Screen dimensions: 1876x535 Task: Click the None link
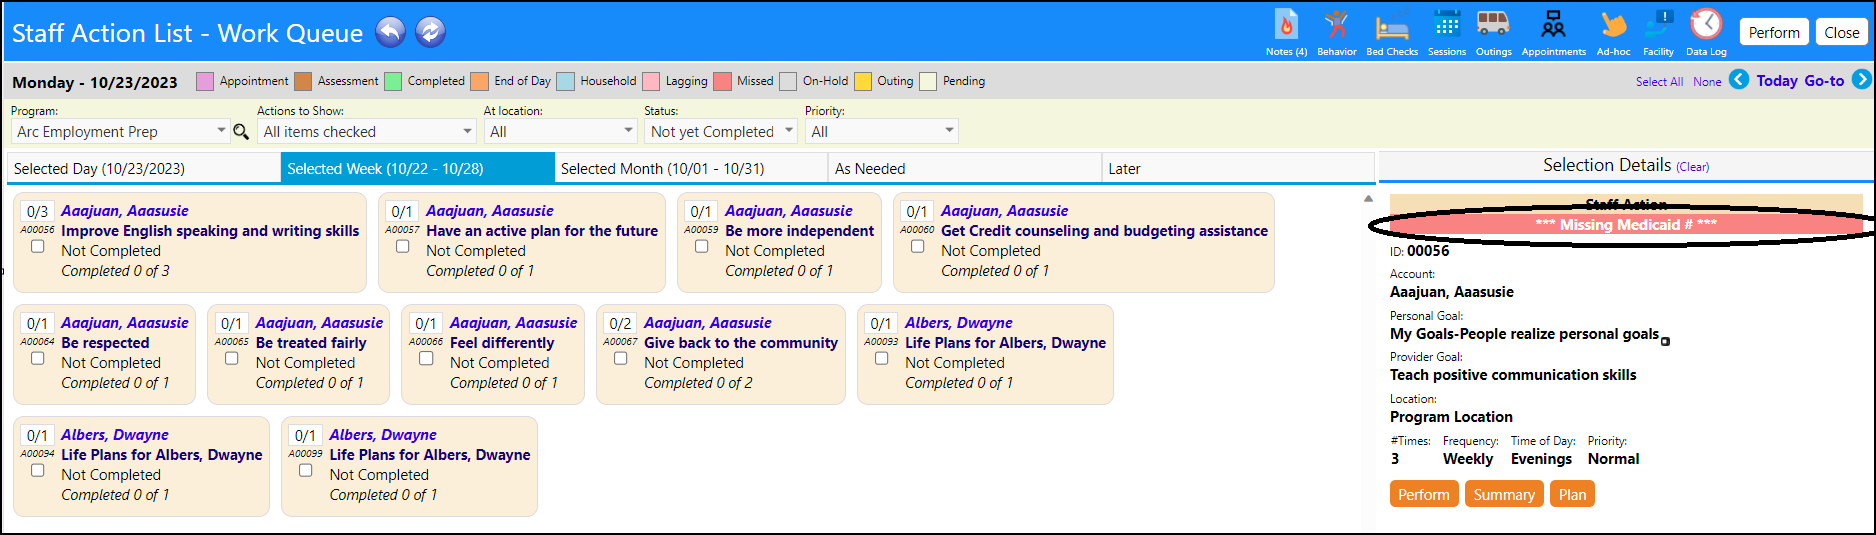tap(1707, 82)
